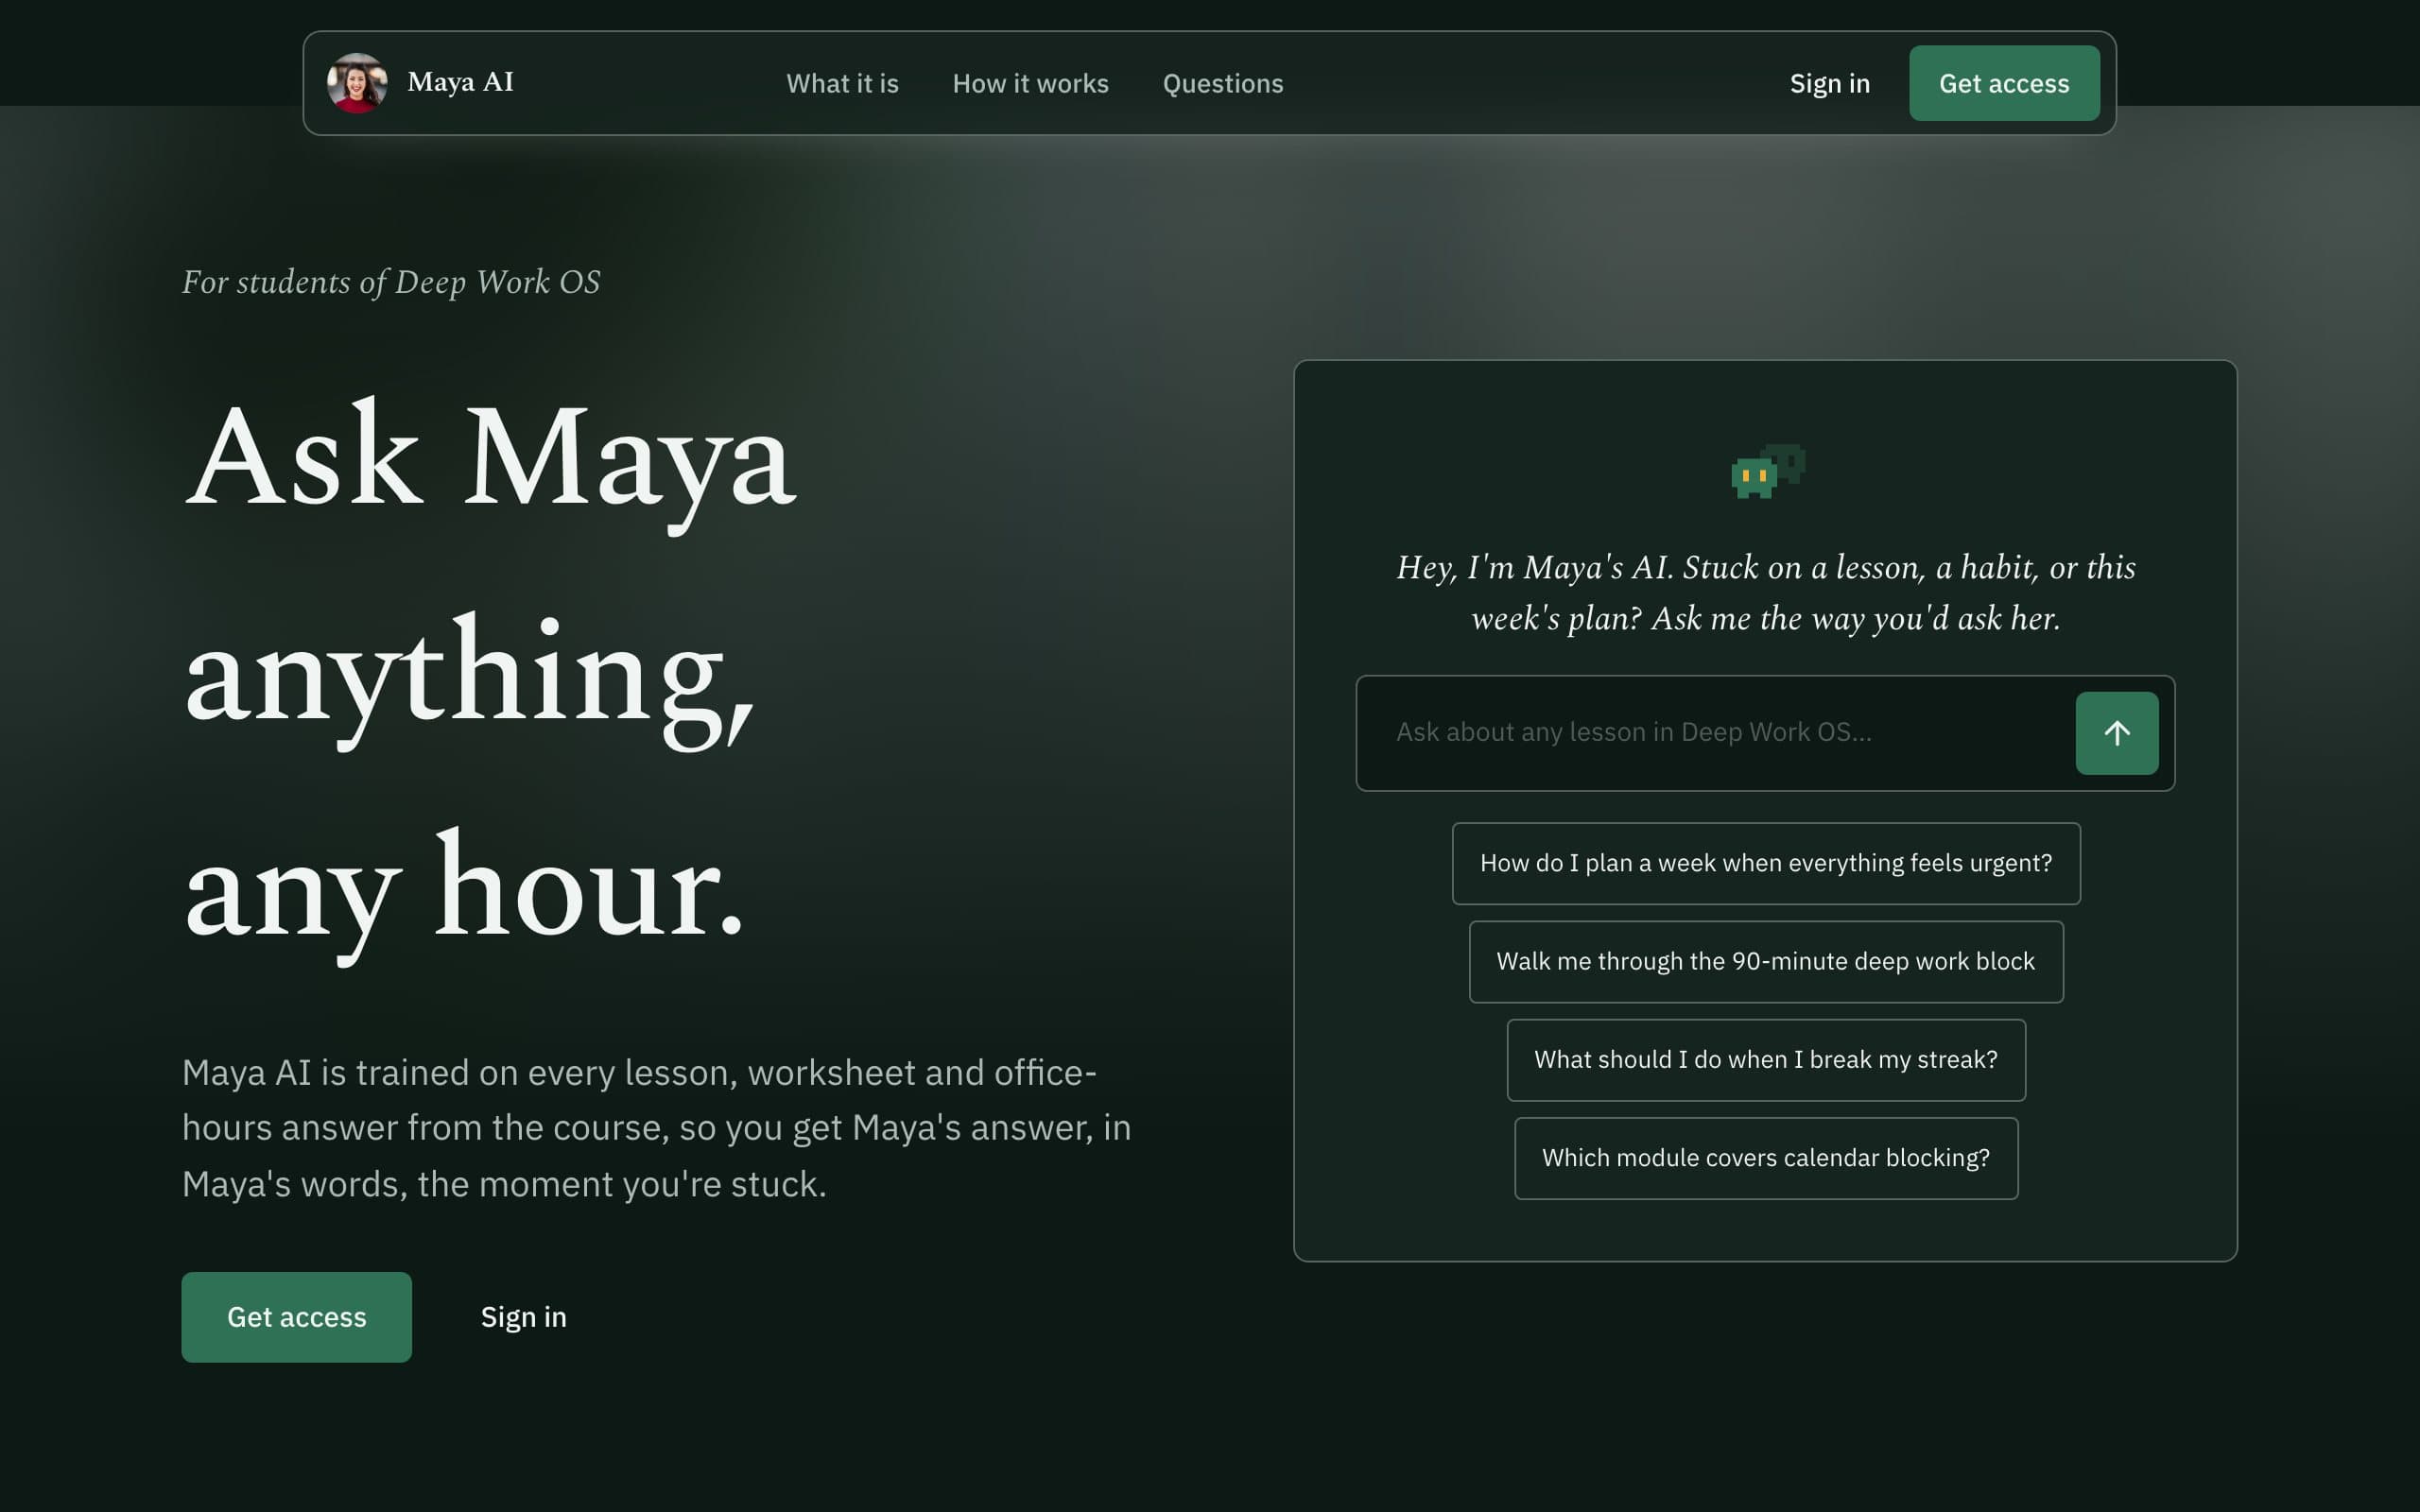Select 'break my streak' suggestion

(1765, 1059)
